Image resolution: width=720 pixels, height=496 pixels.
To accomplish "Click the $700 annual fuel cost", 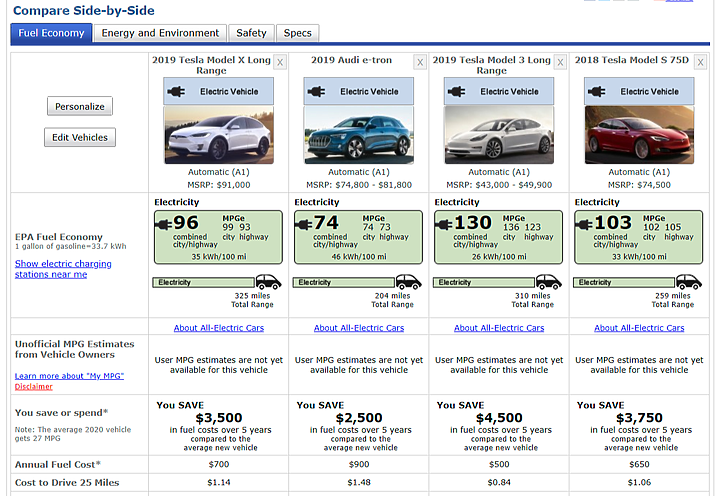I will point(219,465).
